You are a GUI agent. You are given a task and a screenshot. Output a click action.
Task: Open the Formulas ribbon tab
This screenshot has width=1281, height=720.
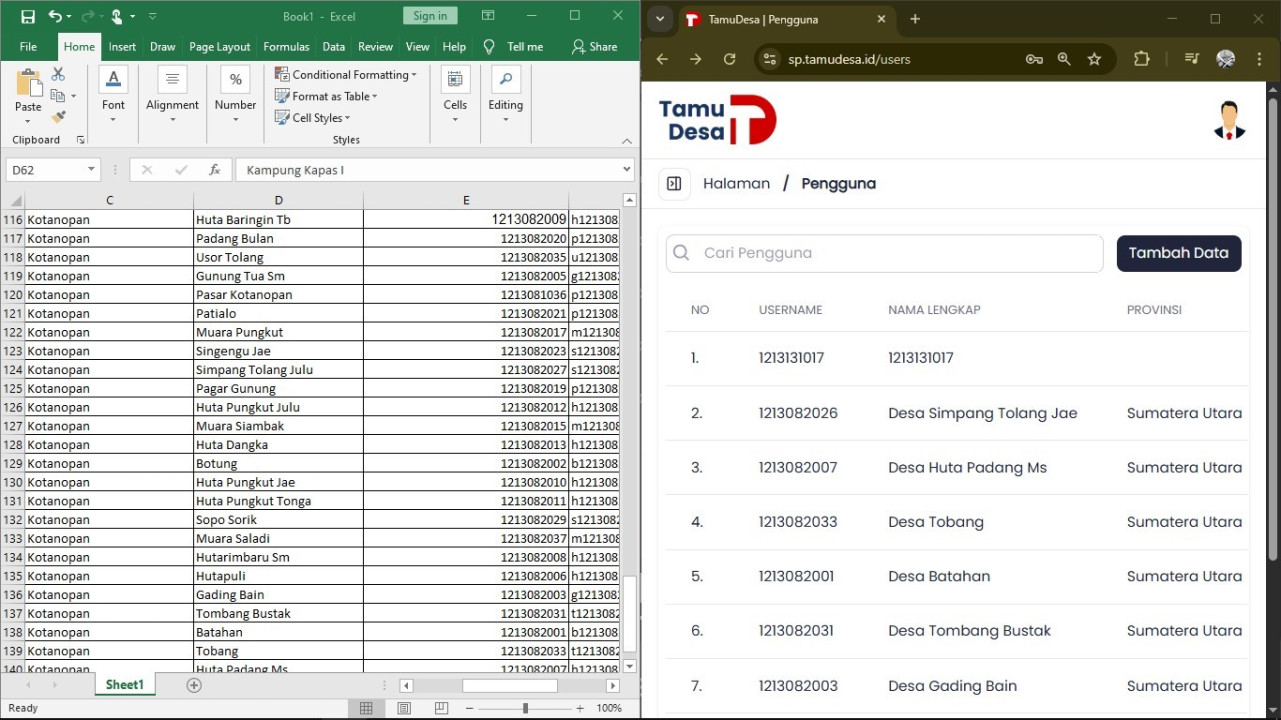click(286, 46)
